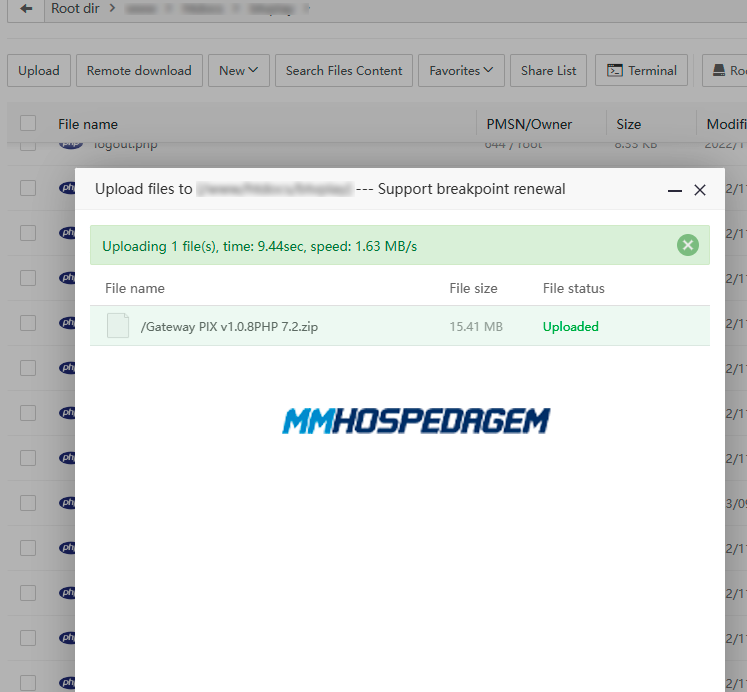Click the back arrow in path bar
747x692 pixels.
(26, 9)
